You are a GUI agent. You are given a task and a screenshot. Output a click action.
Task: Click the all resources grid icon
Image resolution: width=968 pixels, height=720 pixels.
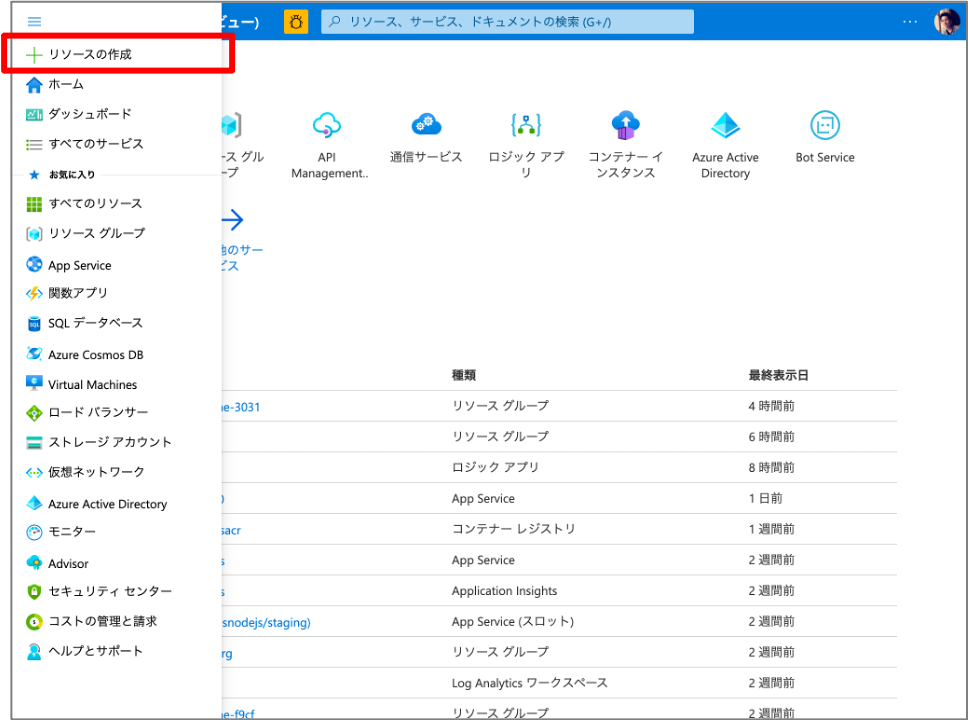click(x=34, y=204)
